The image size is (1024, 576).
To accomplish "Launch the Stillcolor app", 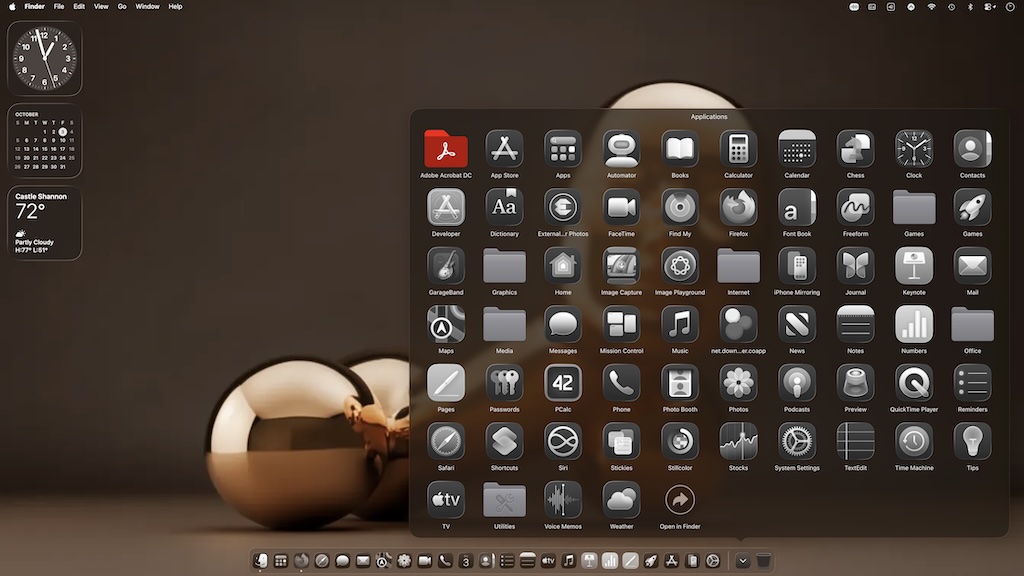I will coord(680,441).
